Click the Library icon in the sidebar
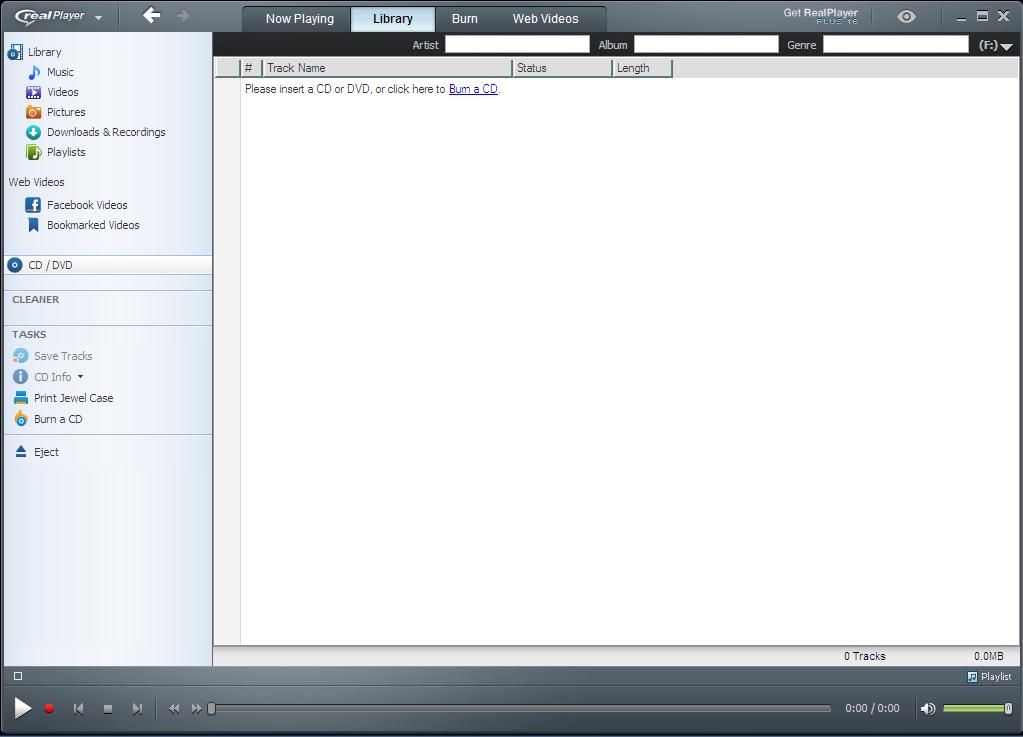Viewport: 1023px width, 737px height. [15, 52]
